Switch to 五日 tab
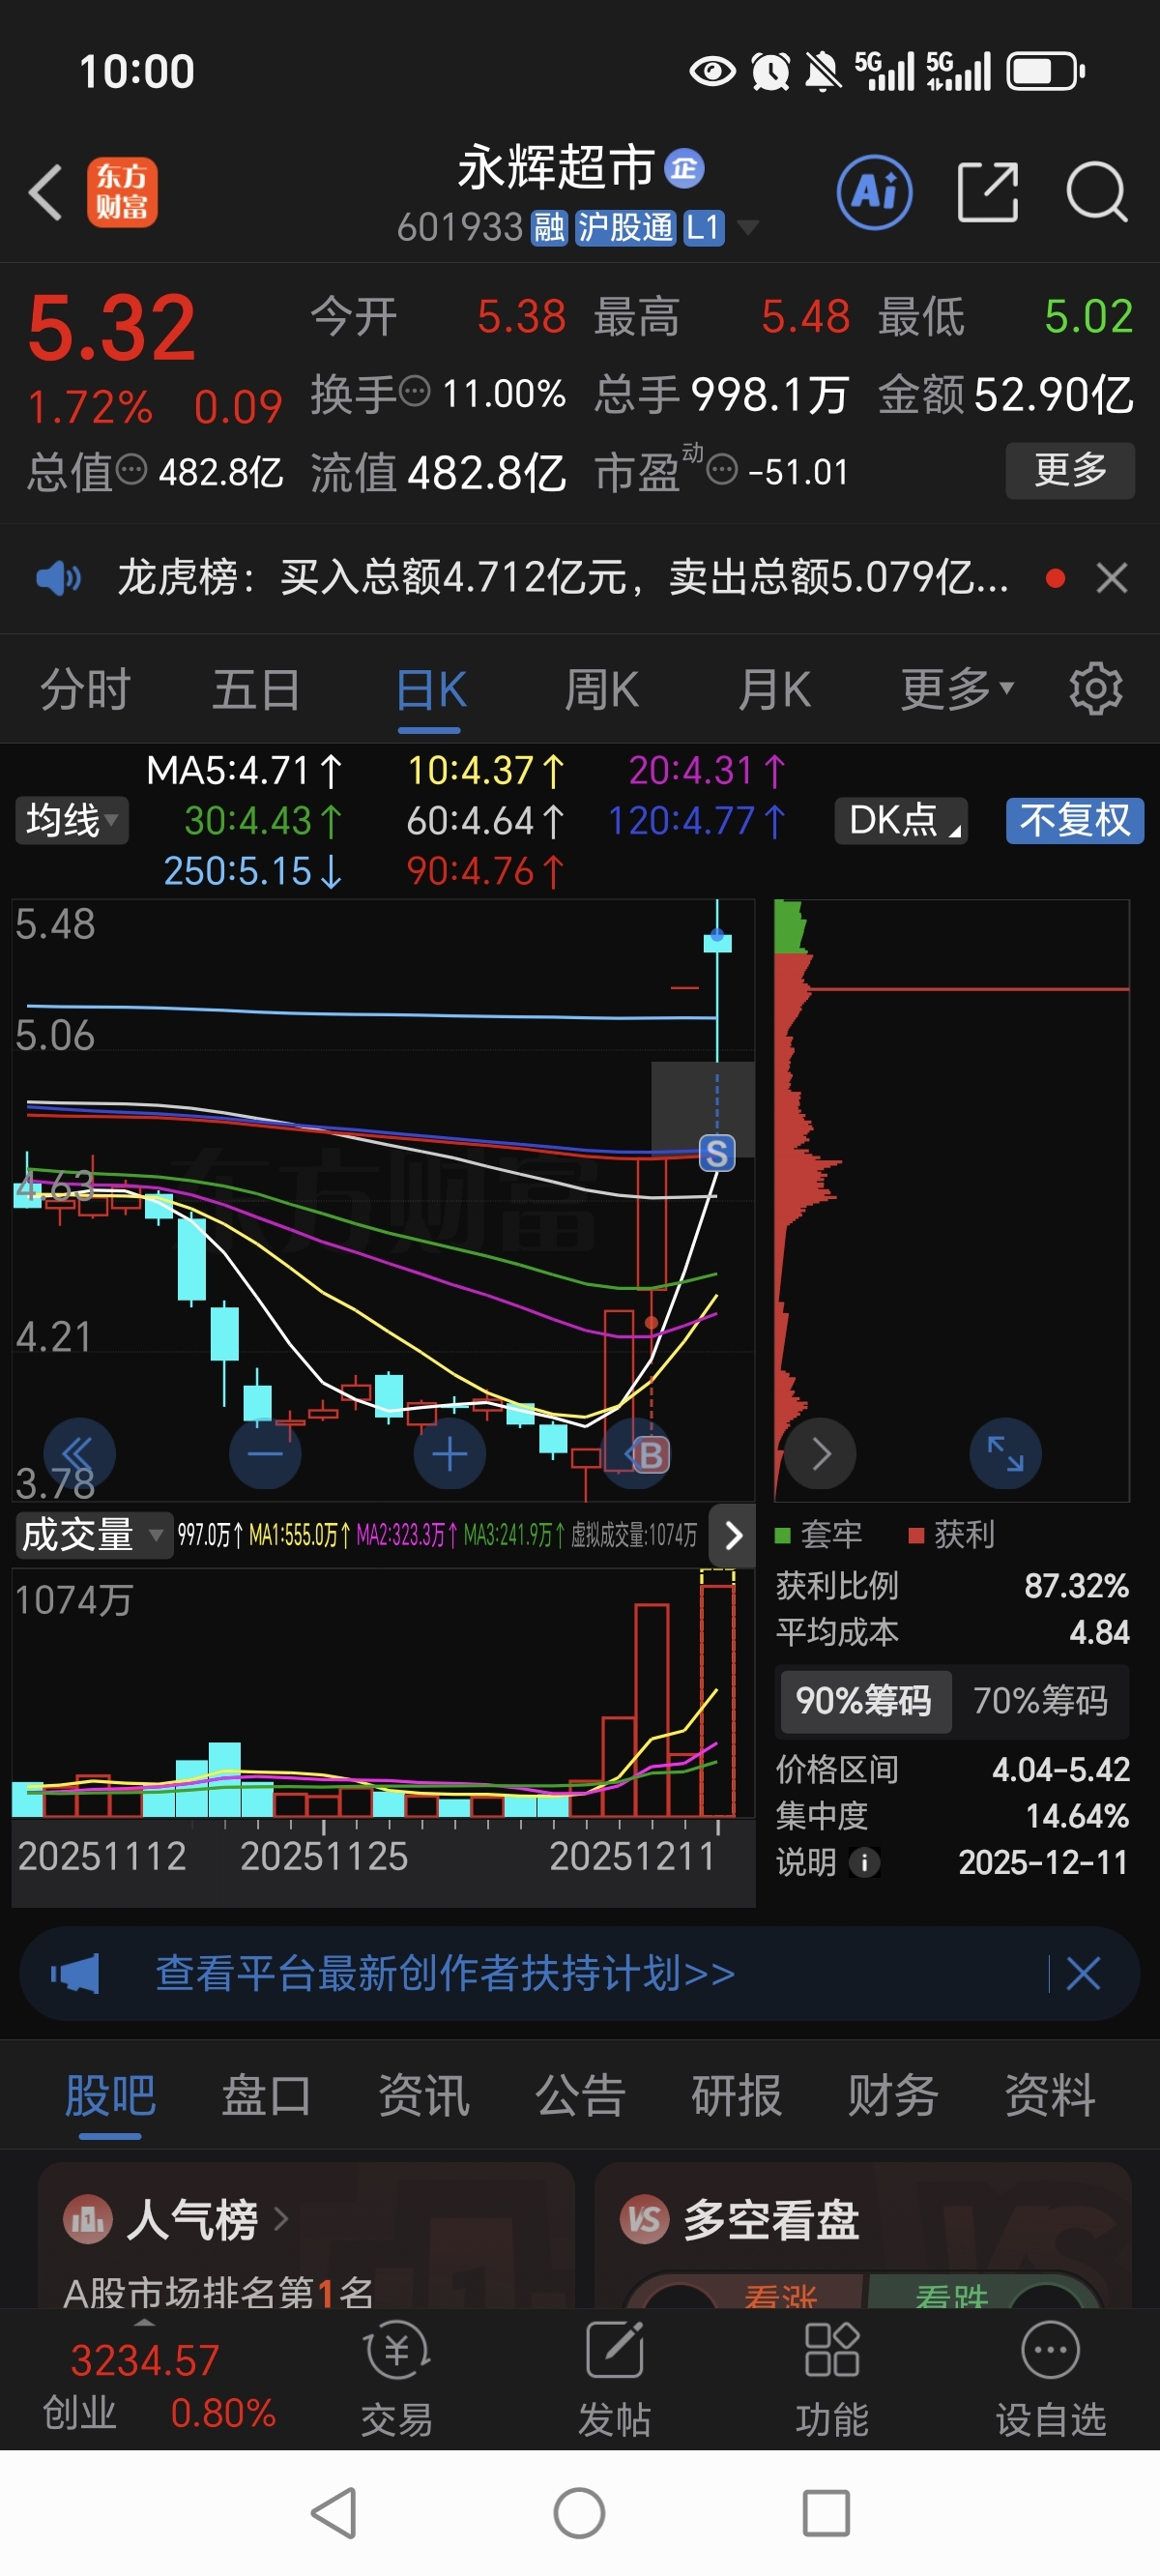The width and height of the screenshot is (1160, 2576). pyautogui.click(x=256, y=690)
